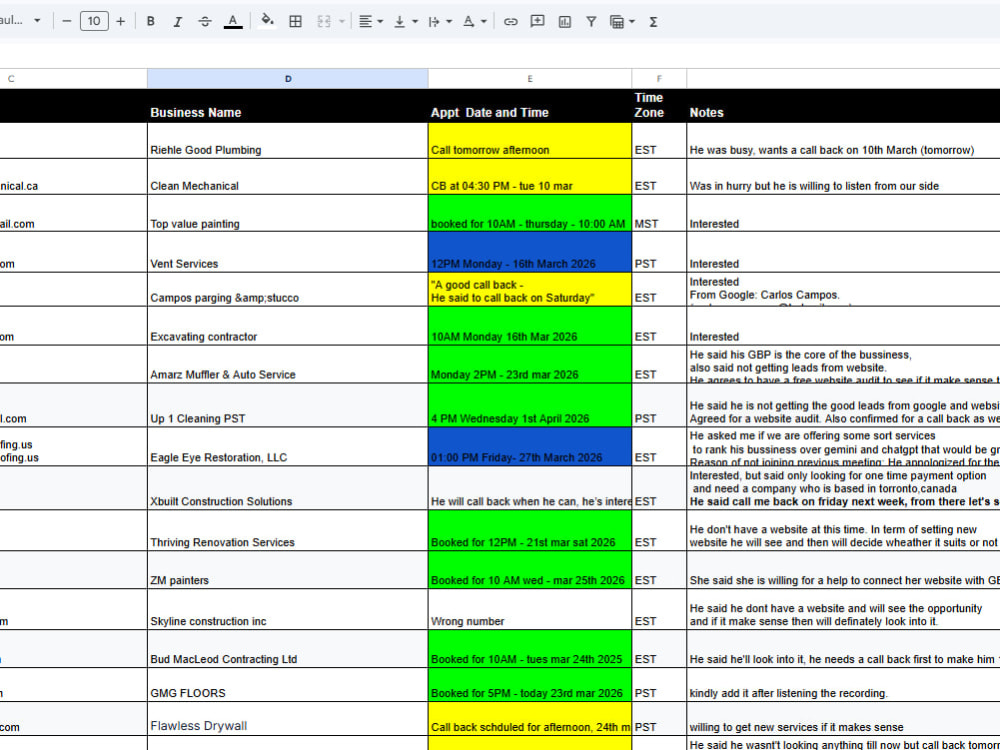1000x750 pixels.
Task: Select the Clean Mechanical cell
Action: [x=288, y=177]
